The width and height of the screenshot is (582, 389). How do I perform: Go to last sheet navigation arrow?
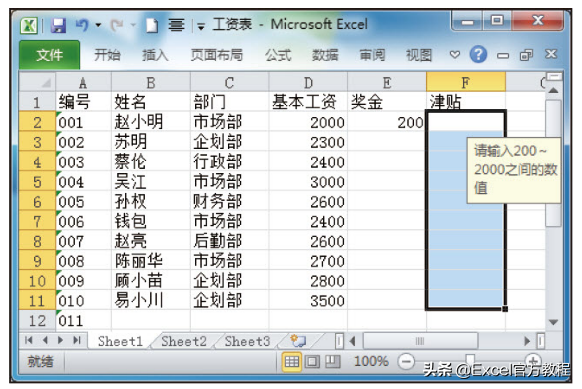pos(76,340)
